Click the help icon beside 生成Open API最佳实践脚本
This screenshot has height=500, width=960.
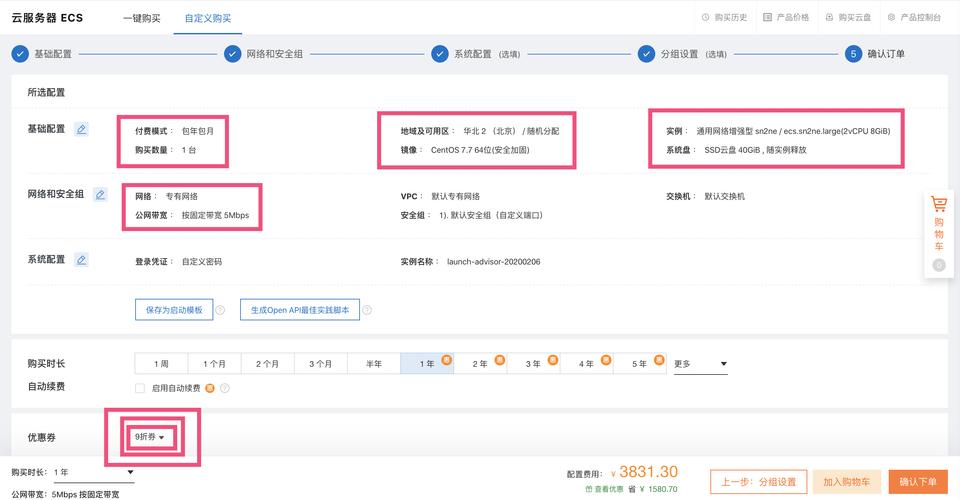[367, 310]
